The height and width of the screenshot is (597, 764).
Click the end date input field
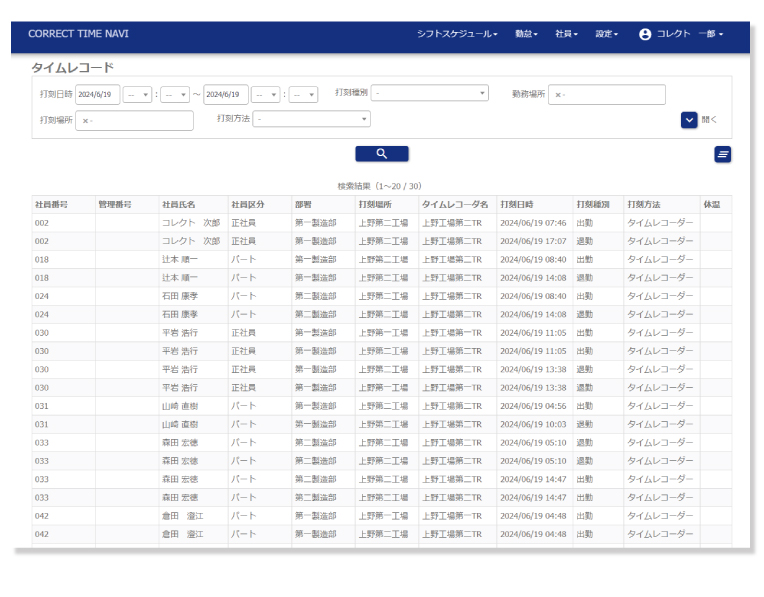[226, 95]
